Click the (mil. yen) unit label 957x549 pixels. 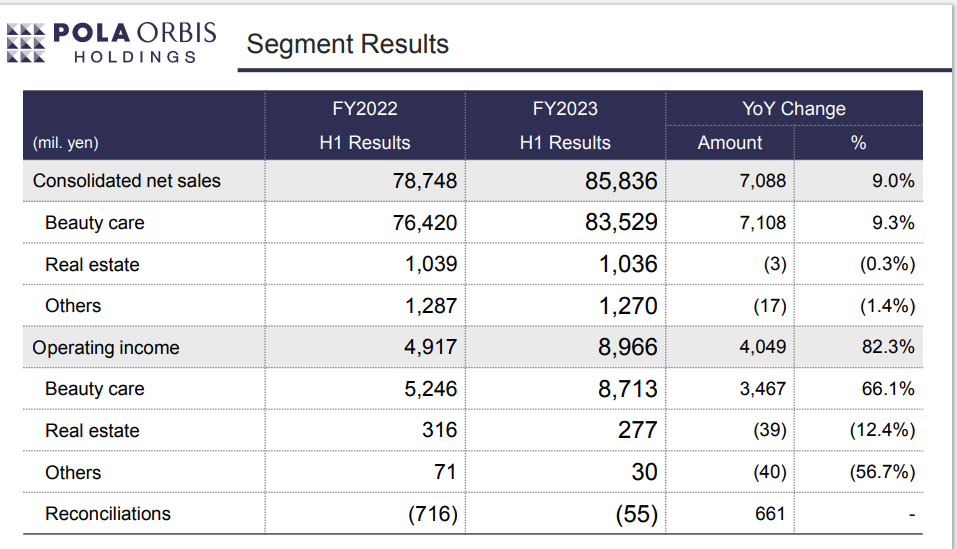coord(66,142)
